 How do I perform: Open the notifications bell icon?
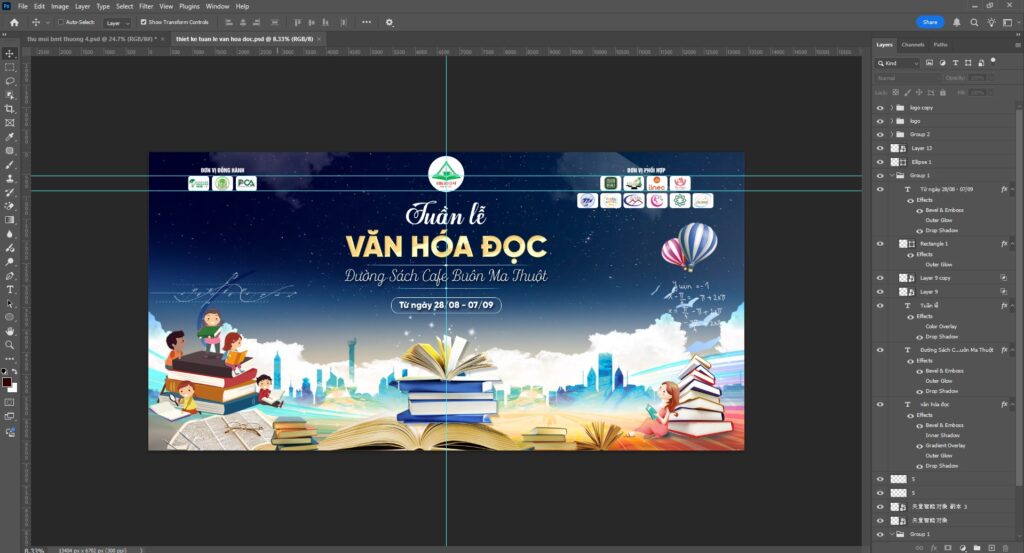coord(957,22)
